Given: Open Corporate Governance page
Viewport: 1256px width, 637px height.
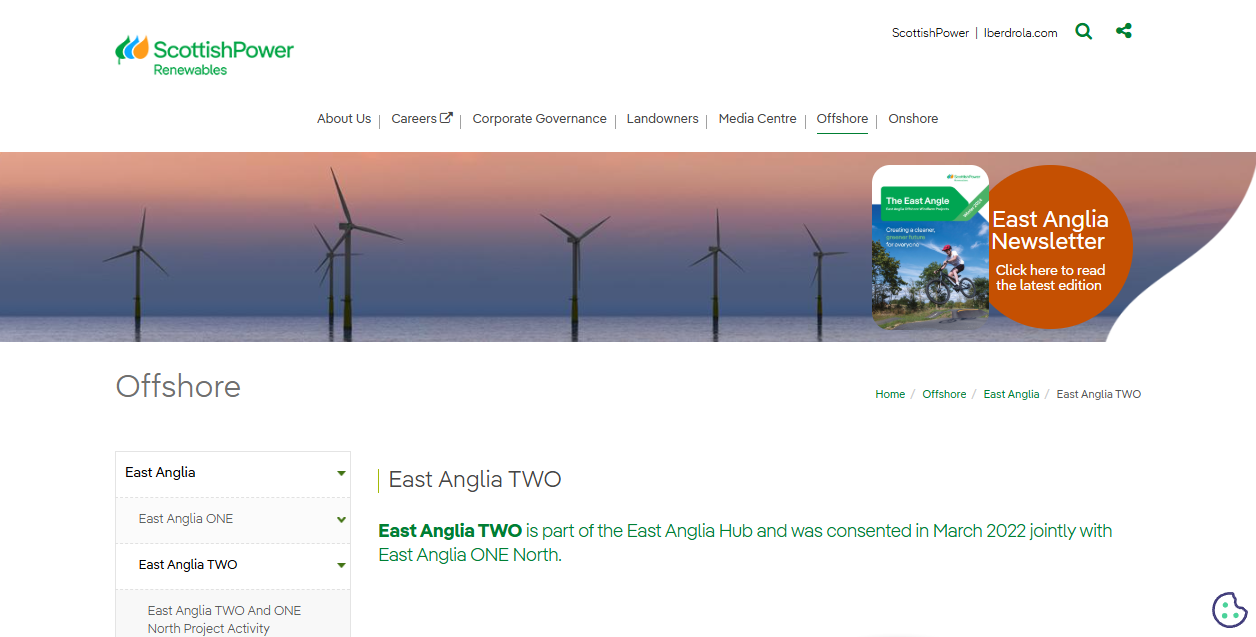Looking at the screenshot, I should (x=539, y=118).
